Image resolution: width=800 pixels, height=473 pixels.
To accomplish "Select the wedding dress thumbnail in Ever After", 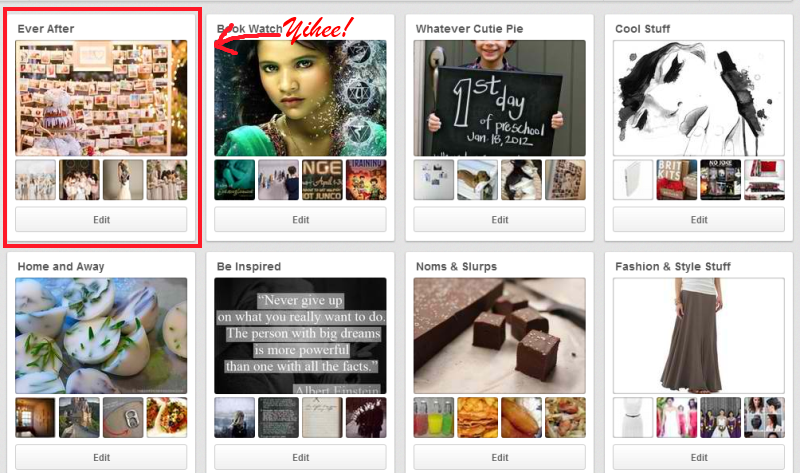I will click(123, 180).
